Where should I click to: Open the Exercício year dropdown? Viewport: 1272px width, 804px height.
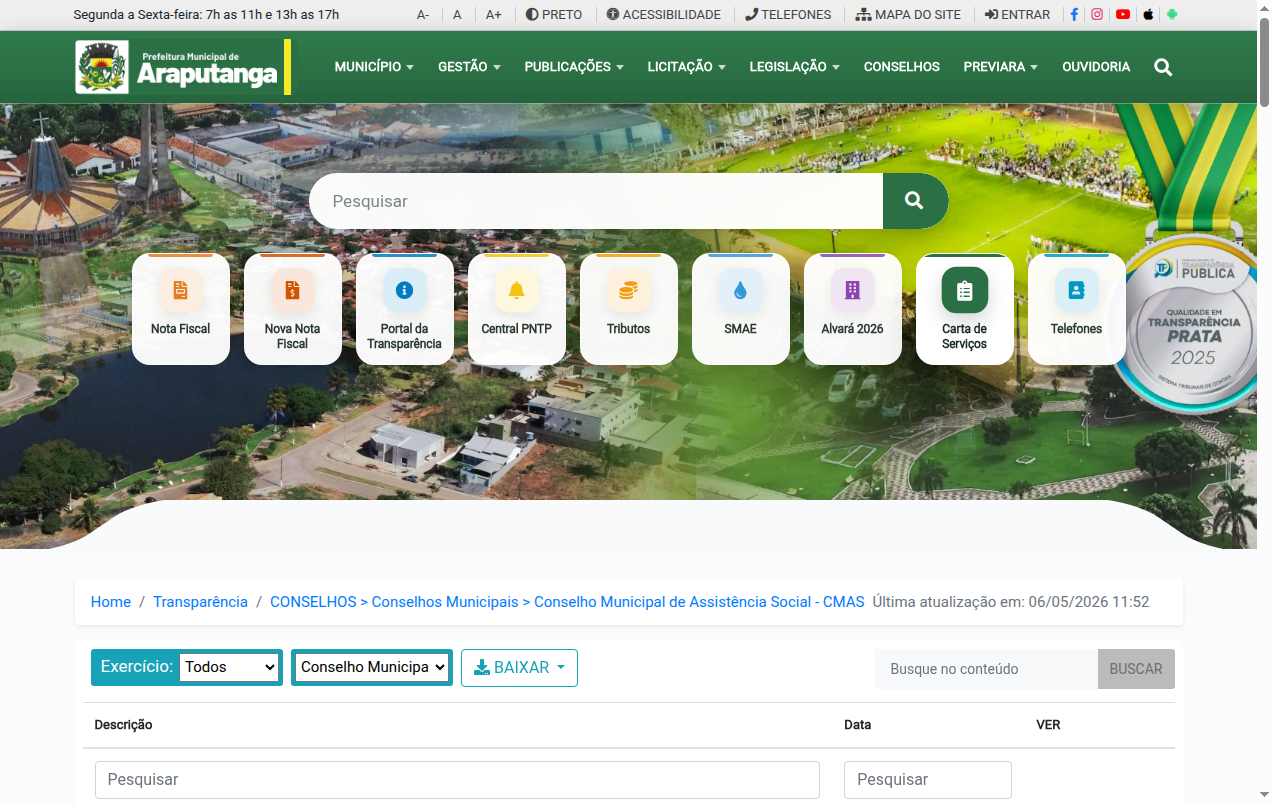(230, 667)
